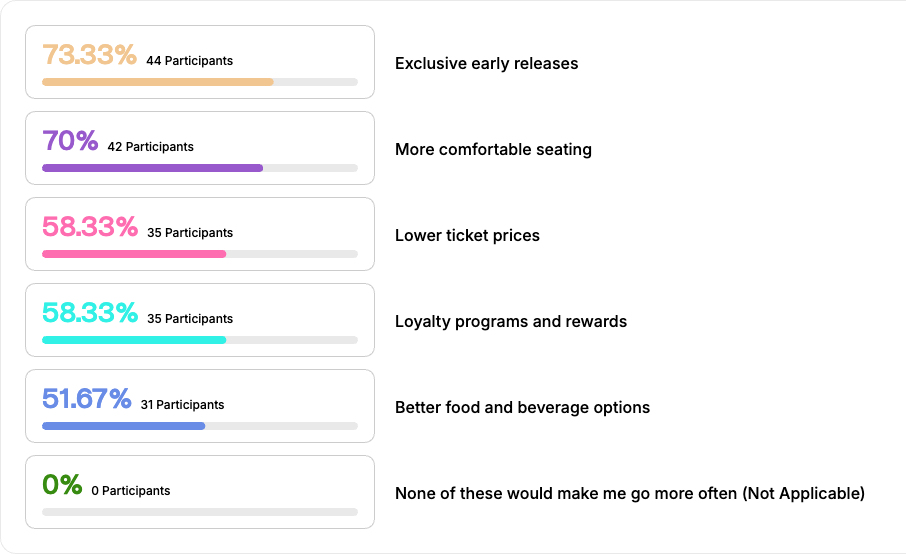Click the green 0% percentage value
The width and height of the screenshot is (906, 554).
[x=62, y=486]
